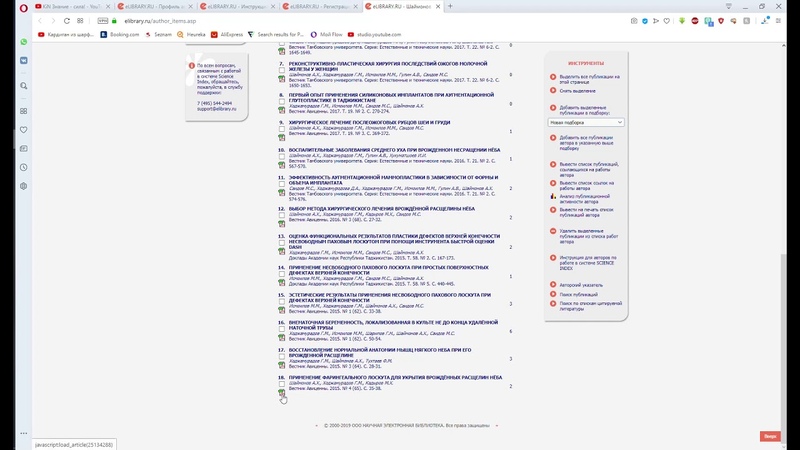Take a snapshot with the camera icon
Viewport: 800px width, 450px height.
634,21
